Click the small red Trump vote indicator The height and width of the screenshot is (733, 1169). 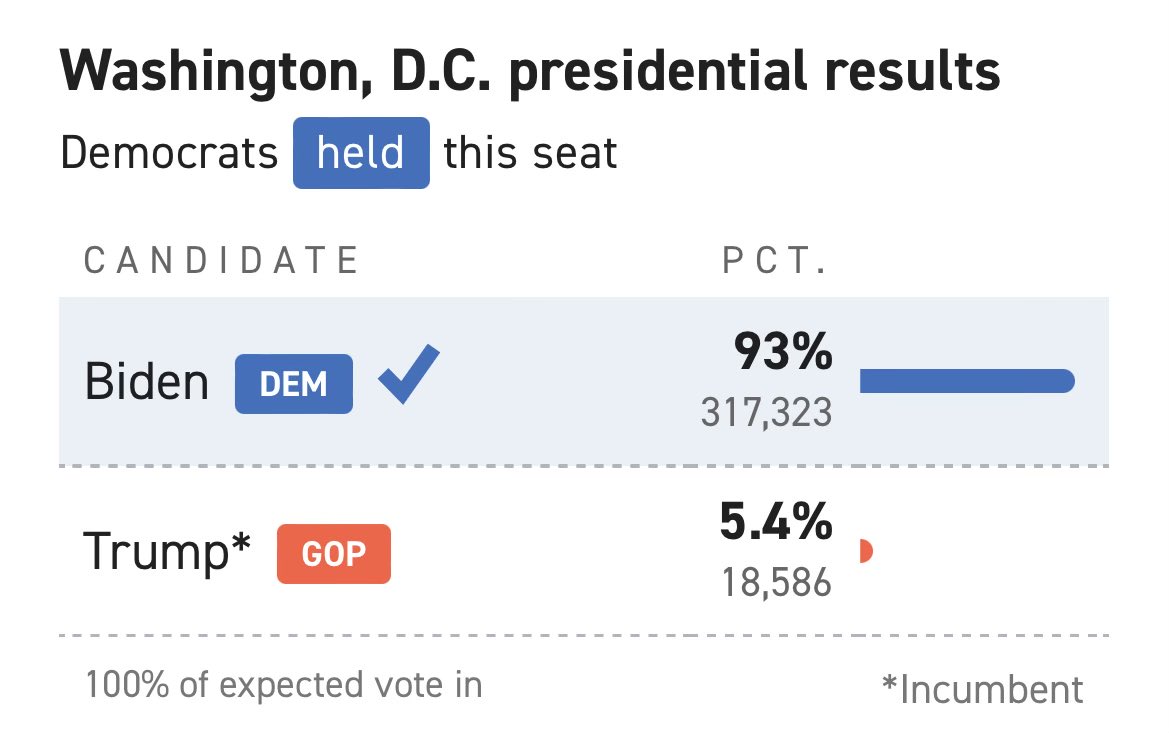point(866,550)
